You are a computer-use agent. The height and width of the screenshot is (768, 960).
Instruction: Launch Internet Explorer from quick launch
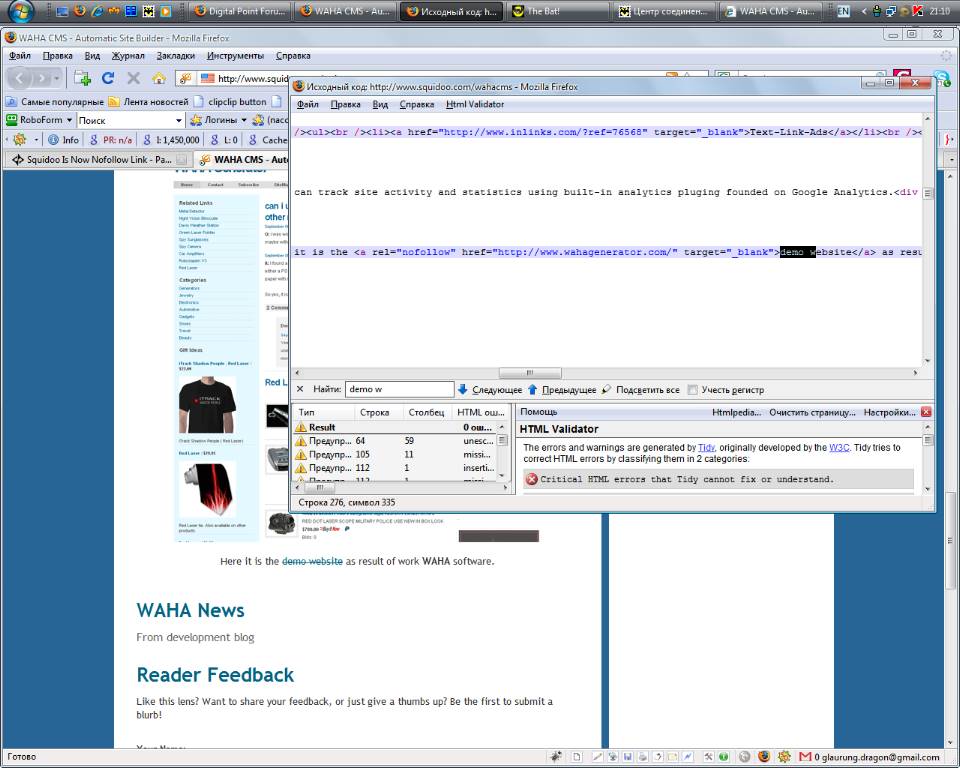pyautogui.click(x=97, y=10)
